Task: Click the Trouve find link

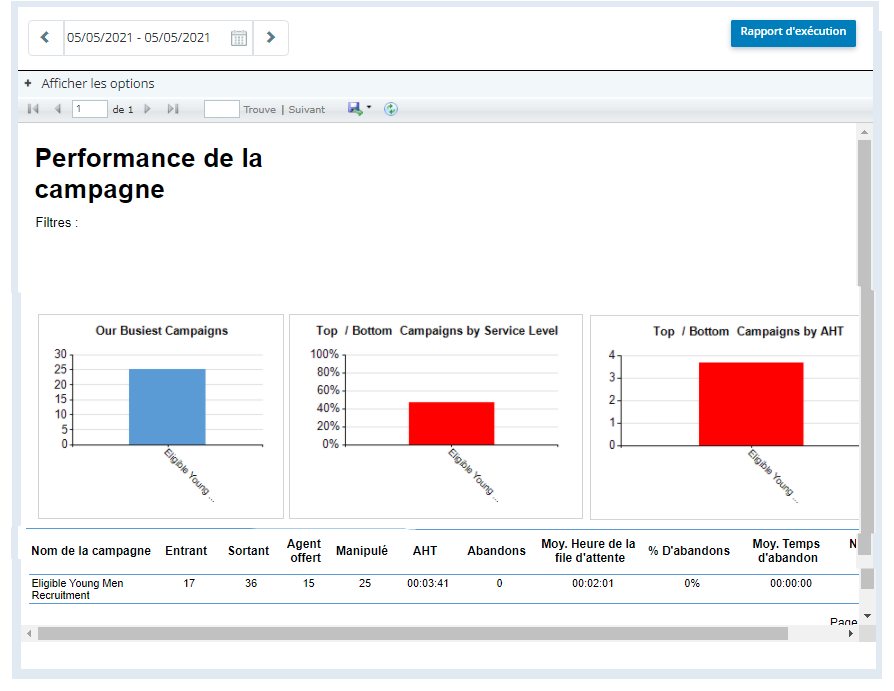Action: (259, 109)
